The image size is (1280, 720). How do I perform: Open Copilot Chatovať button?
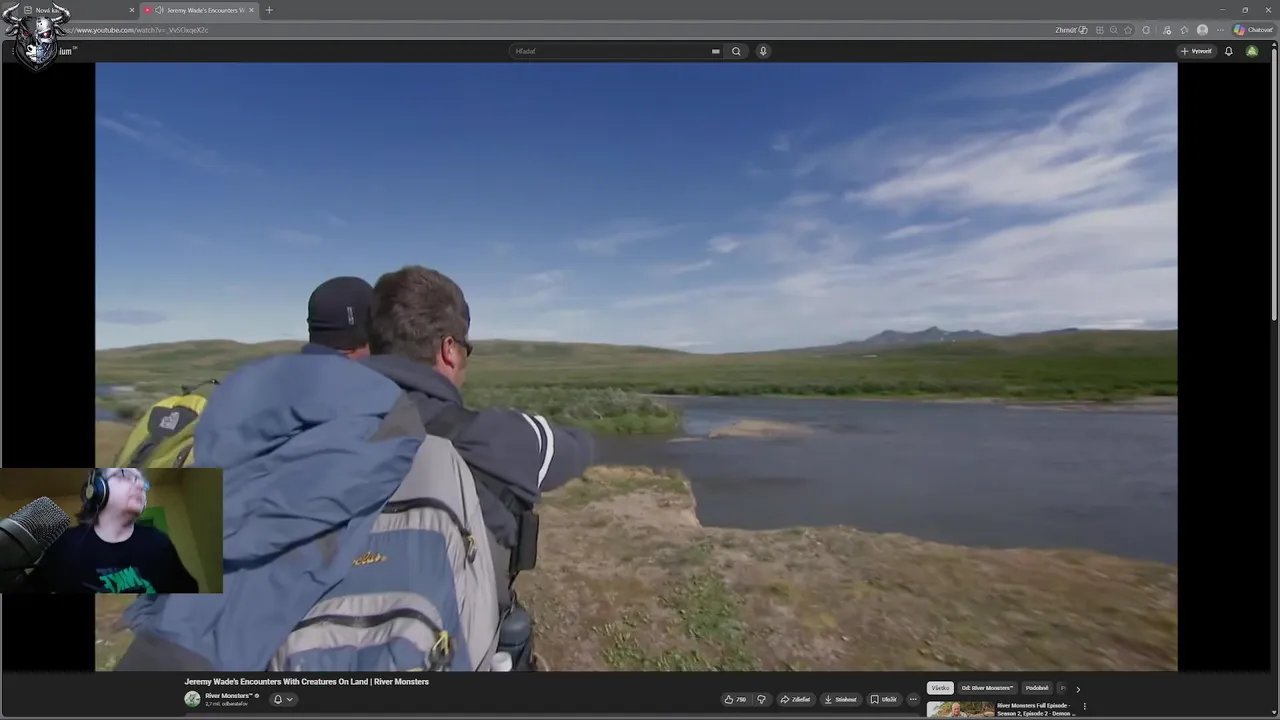coord(1253,30)
